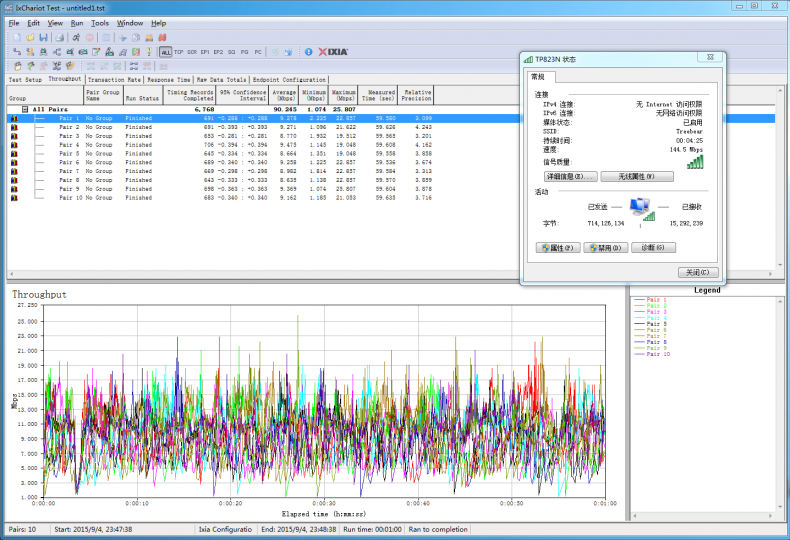790x540 pixels.
Task: Click the 详细信息 button in TP823N dialog
Action: point(571,176)
